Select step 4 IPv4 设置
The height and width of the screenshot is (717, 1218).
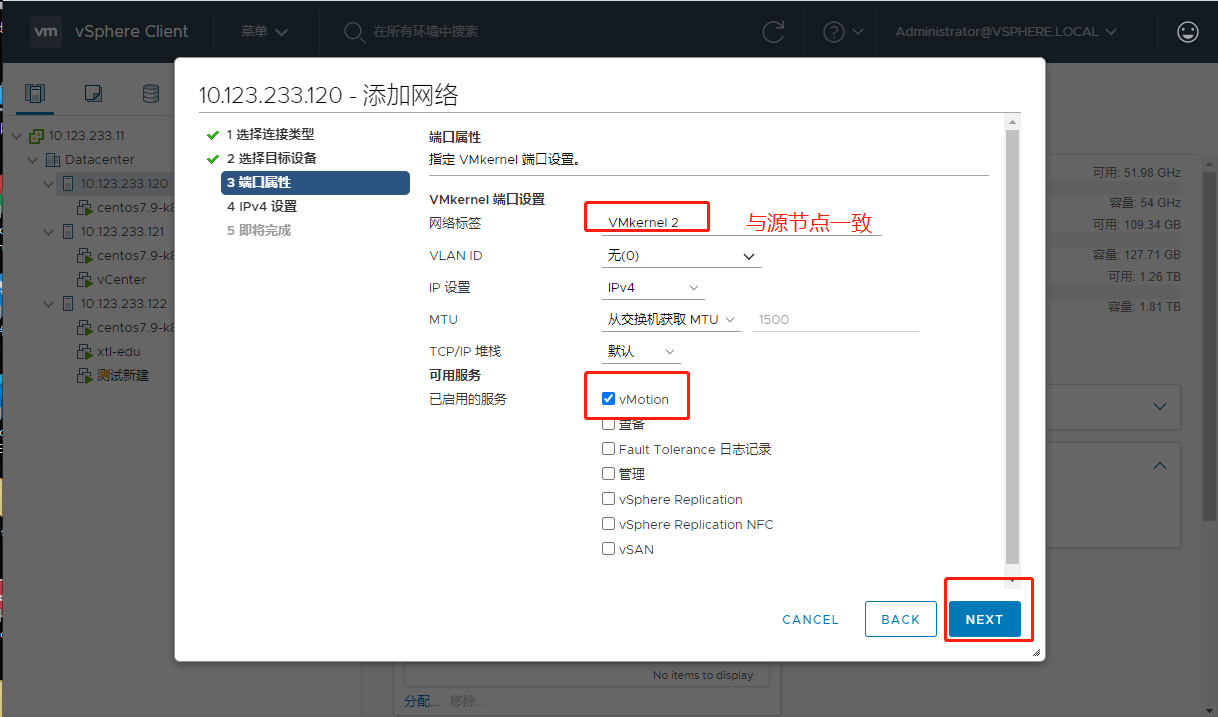262,206
